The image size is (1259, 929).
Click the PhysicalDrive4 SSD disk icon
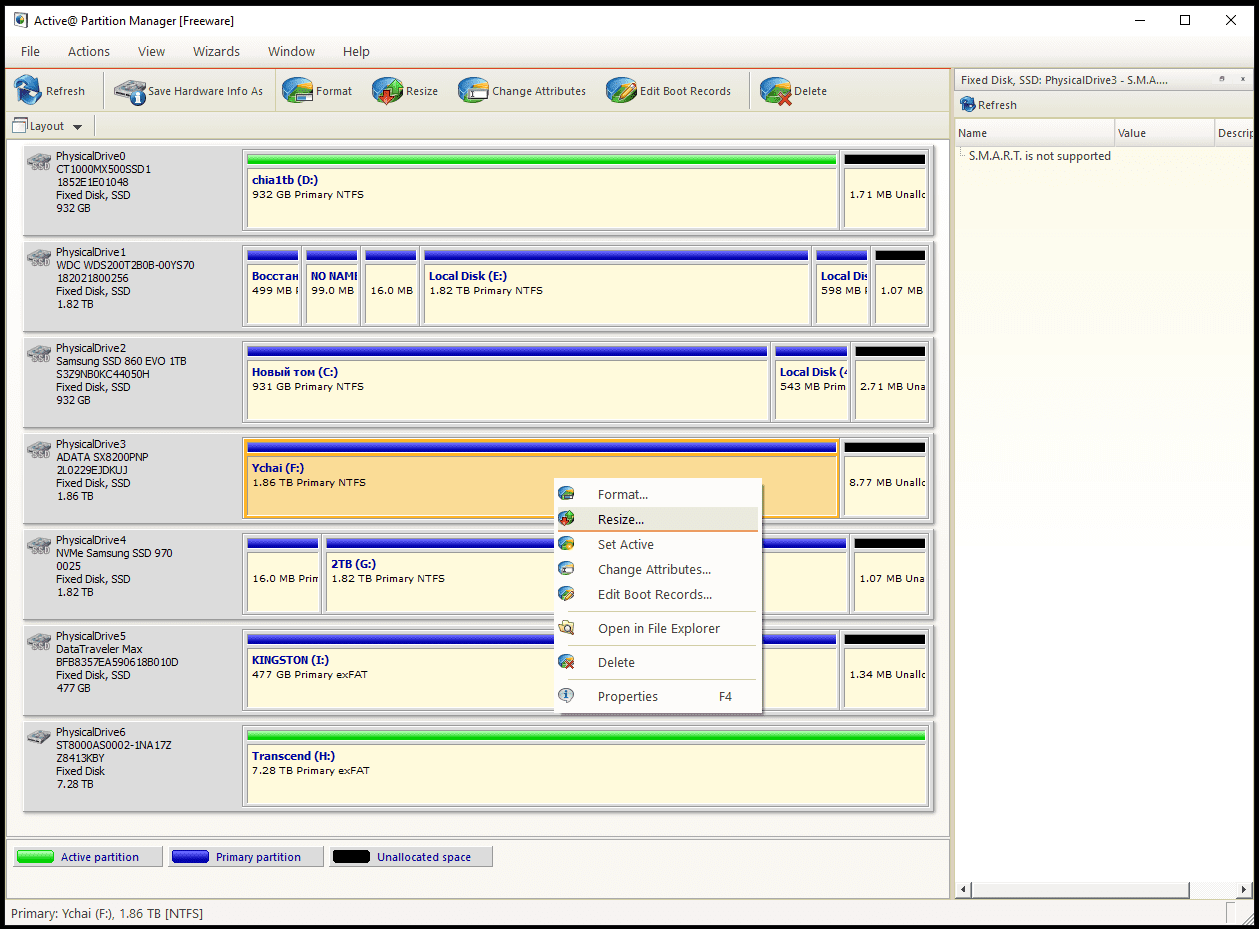tap(39, 545)
